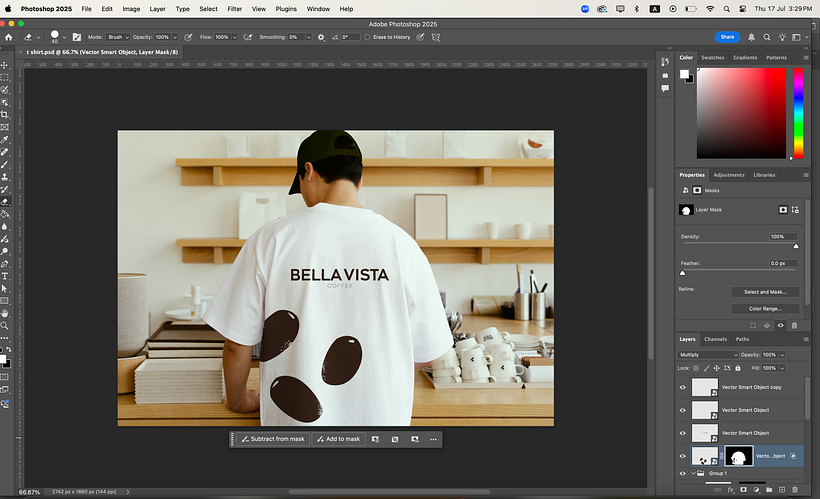820x499 pixels.
Task: Switch to the Adjustments tab
Action: (x=728, y=175)
